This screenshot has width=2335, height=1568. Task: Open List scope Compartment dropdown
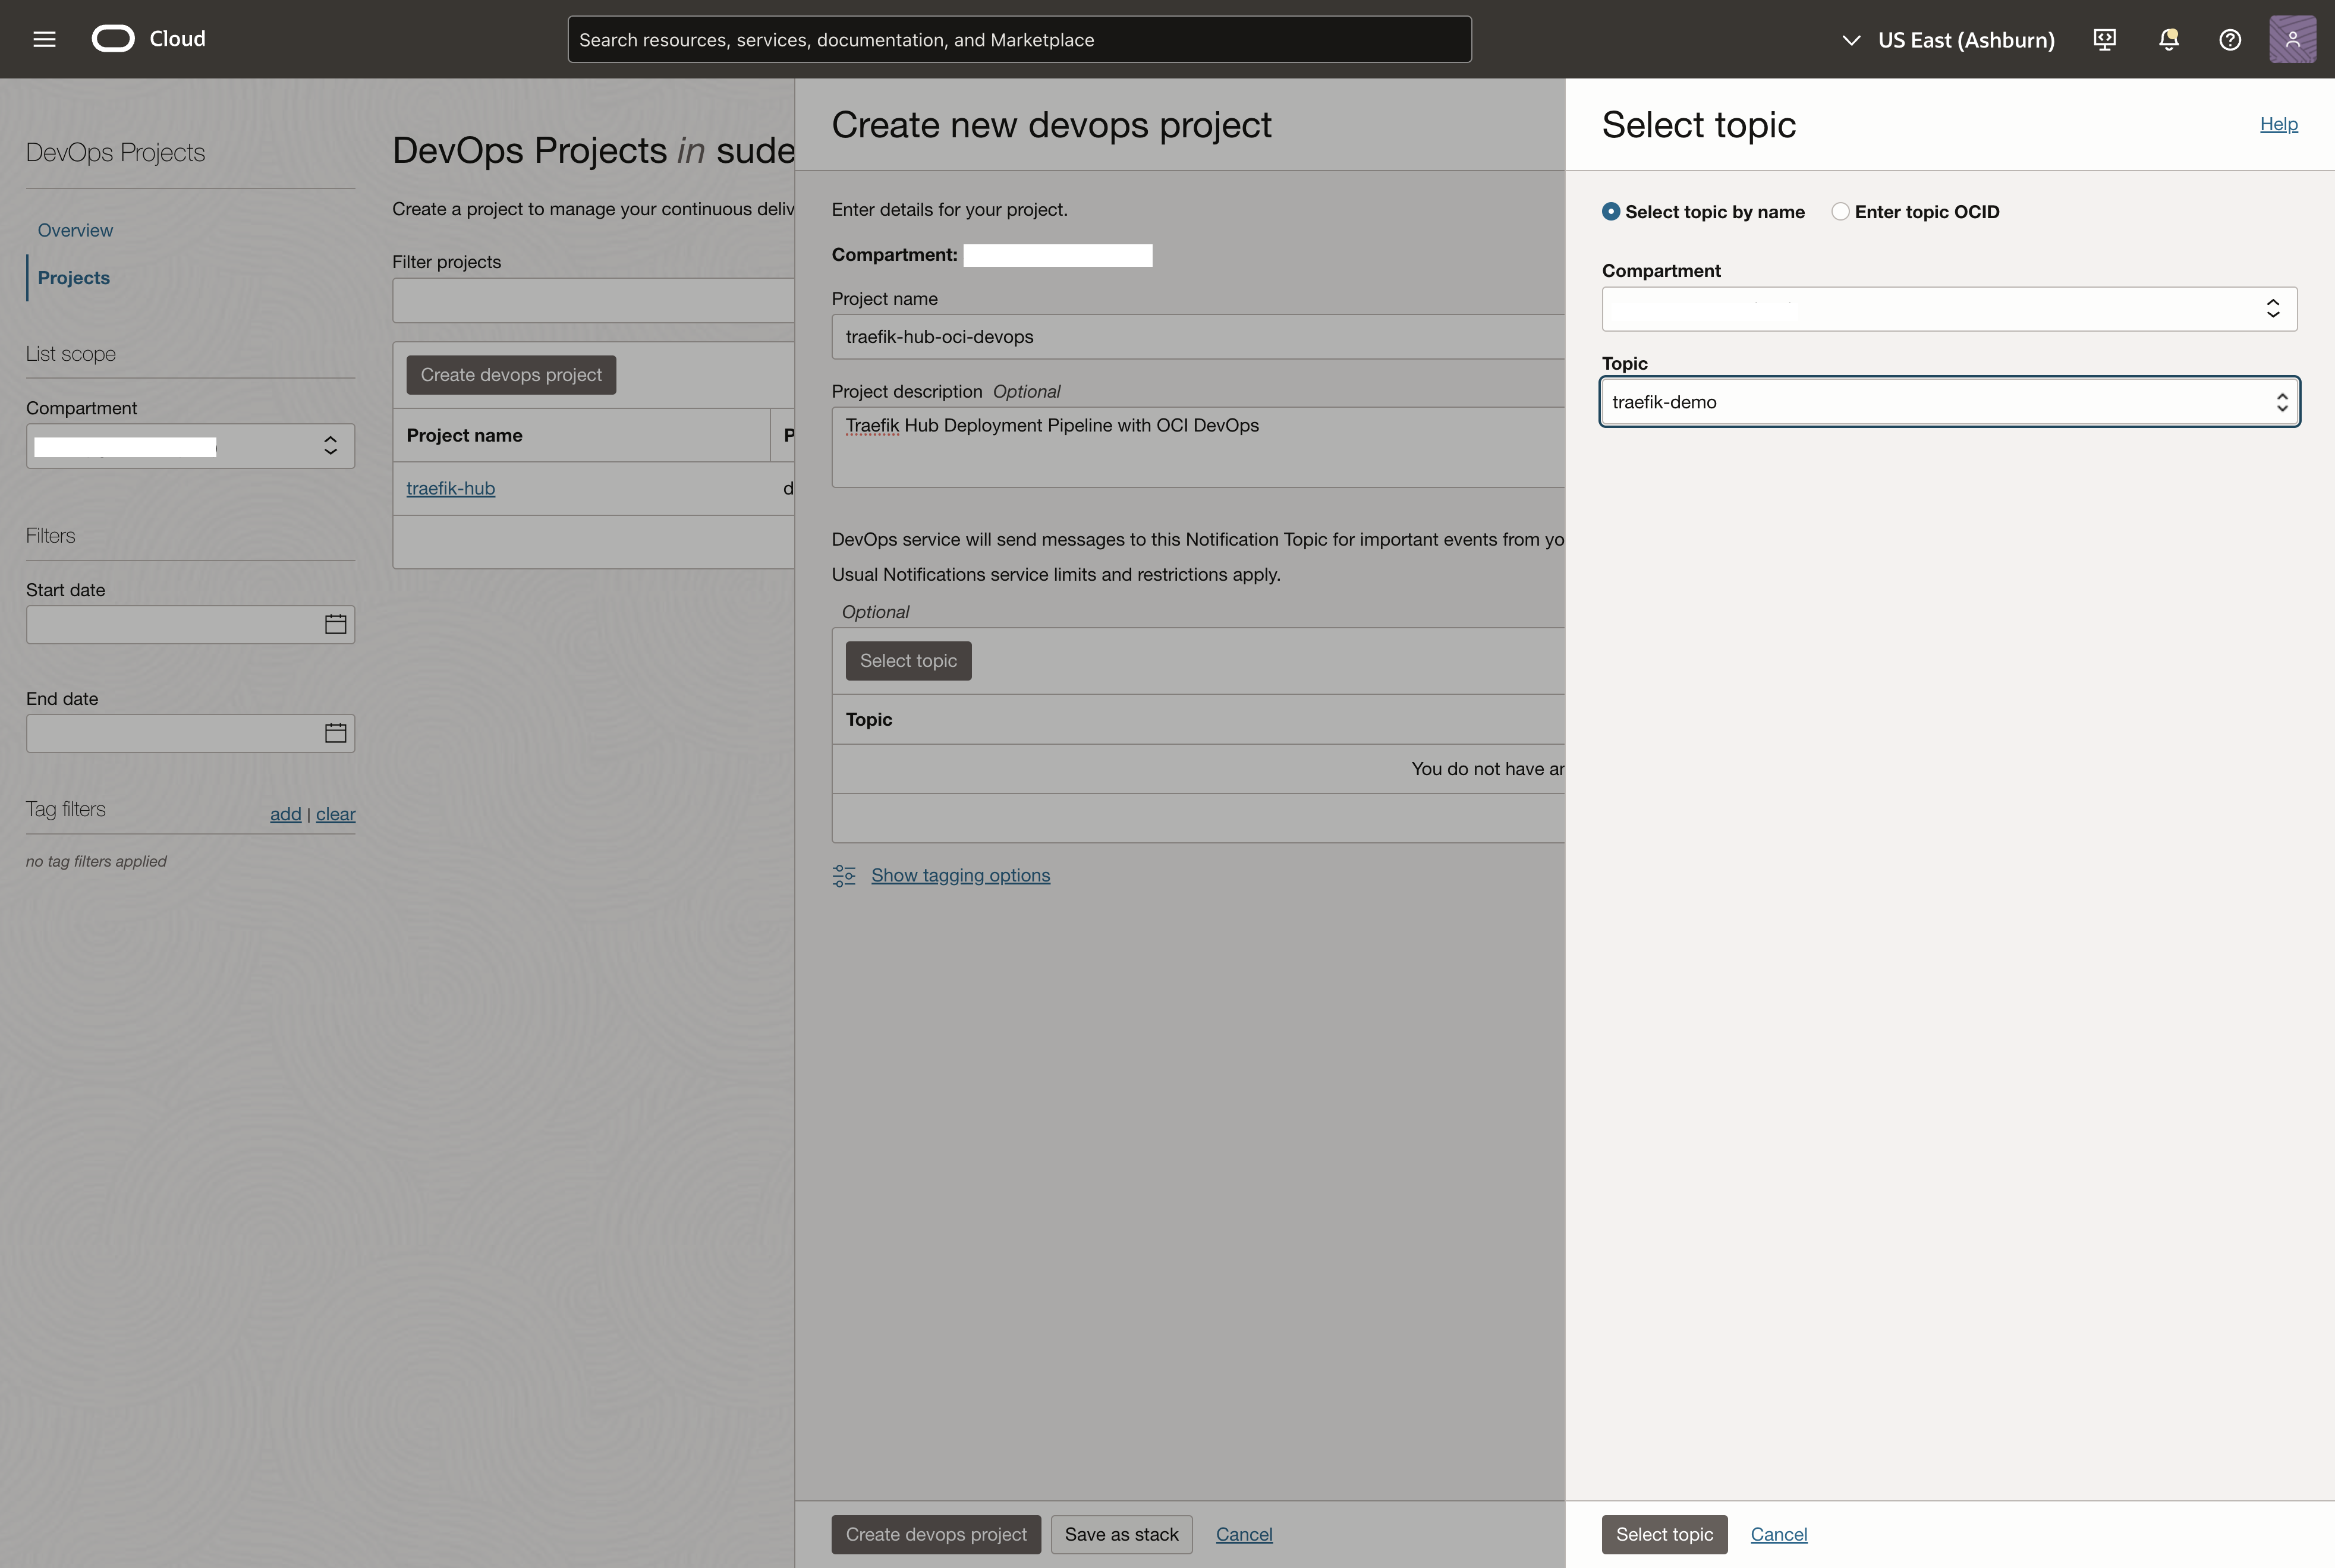(190, 446)
